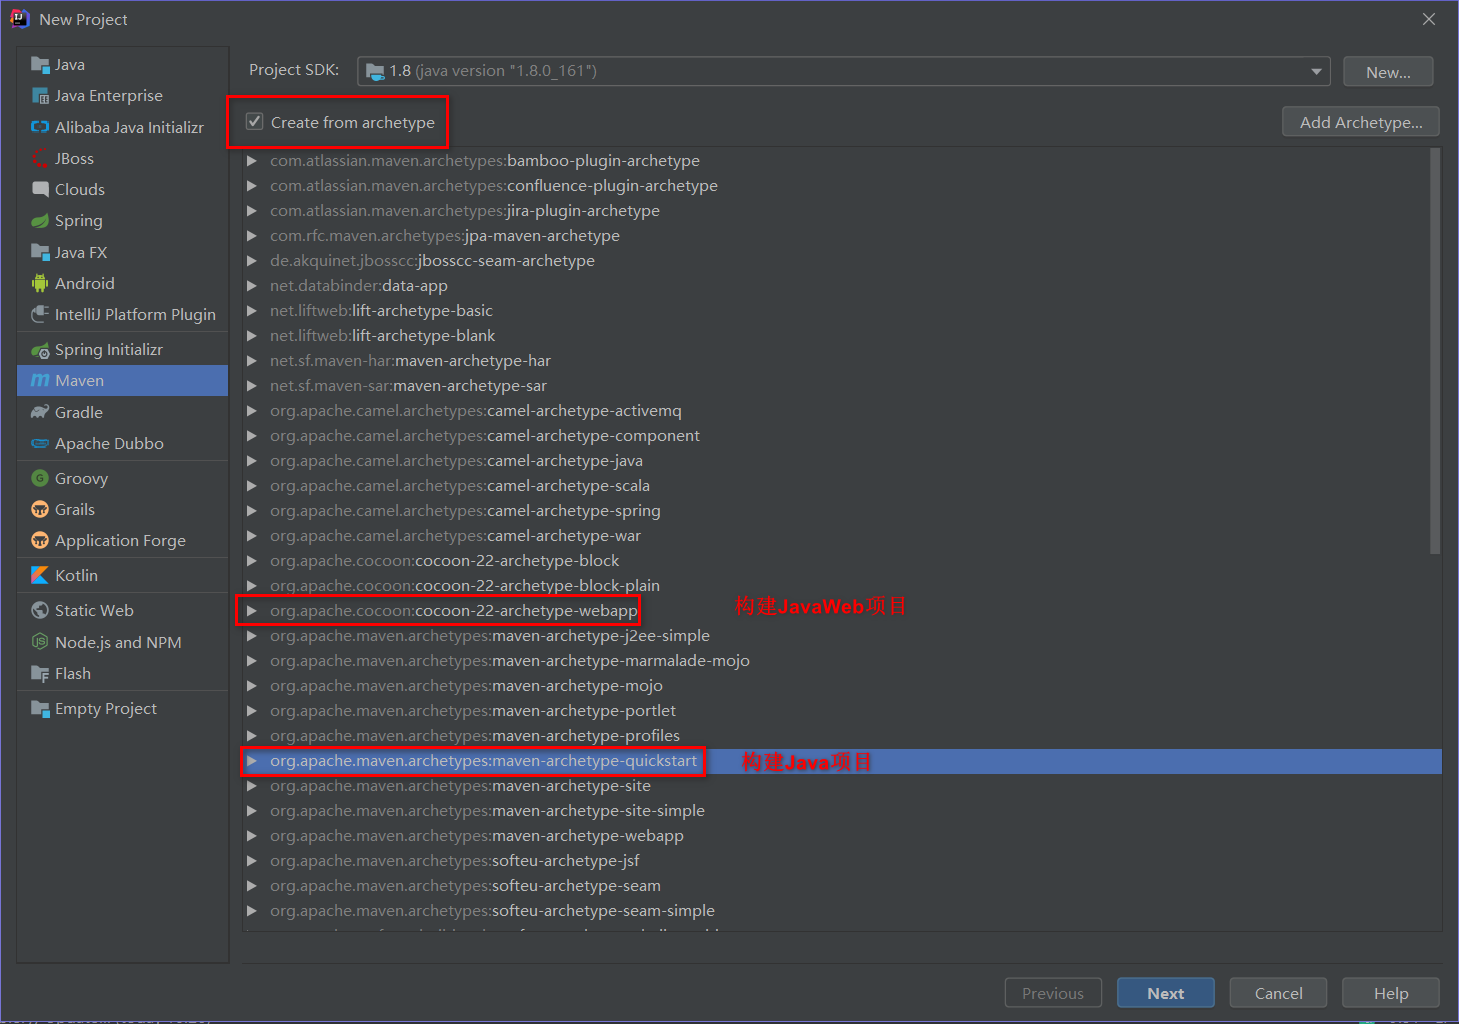Image resolution: width=1459 pixels, height=1024 pixels.
Task: Expand the maven-archetype-quickstart node
Action: click(252, 761)
